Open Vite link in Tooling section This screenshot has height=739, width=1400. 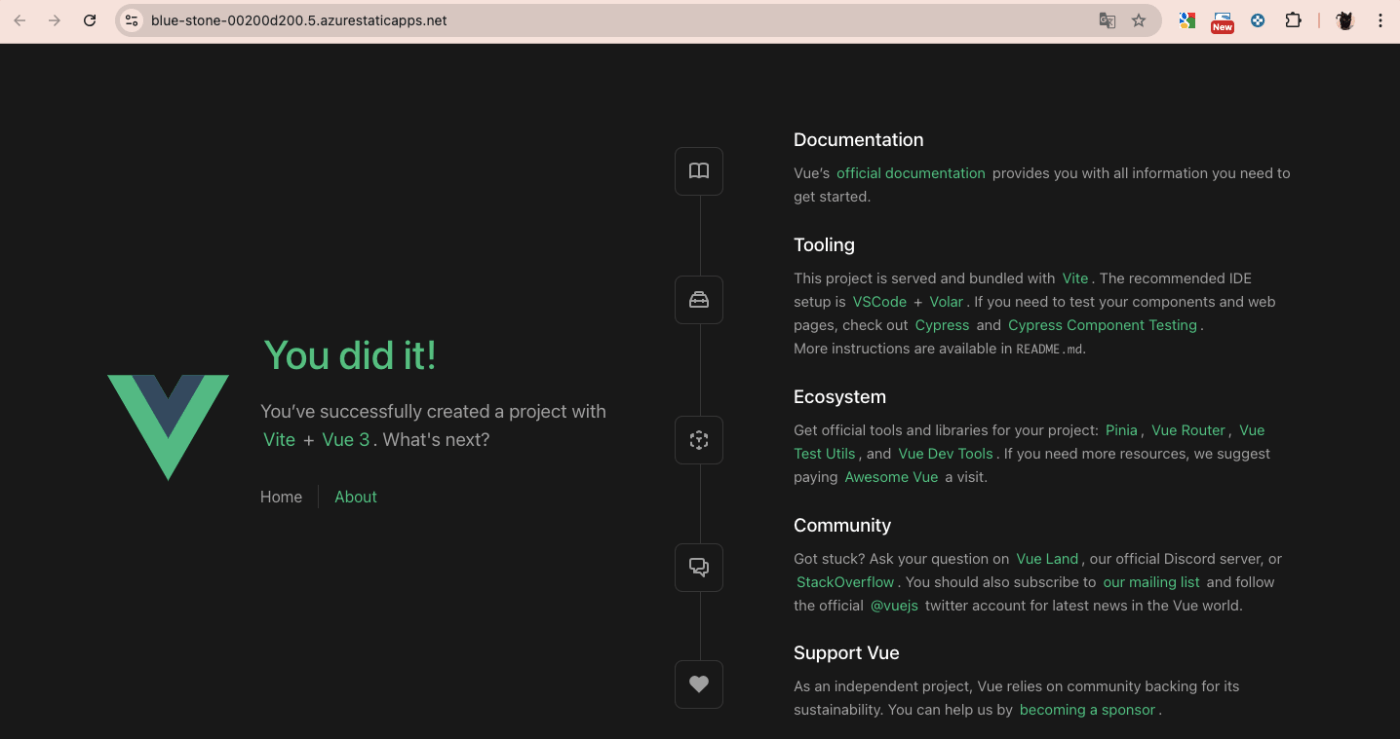(1075, 278)
